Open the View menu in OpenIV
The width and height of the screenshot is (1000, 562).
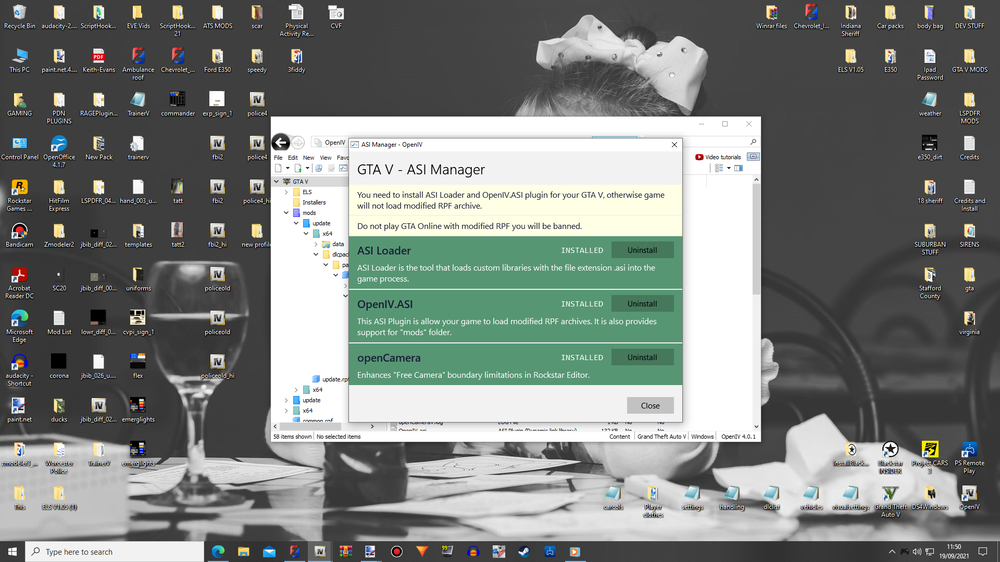coord(325,158)
